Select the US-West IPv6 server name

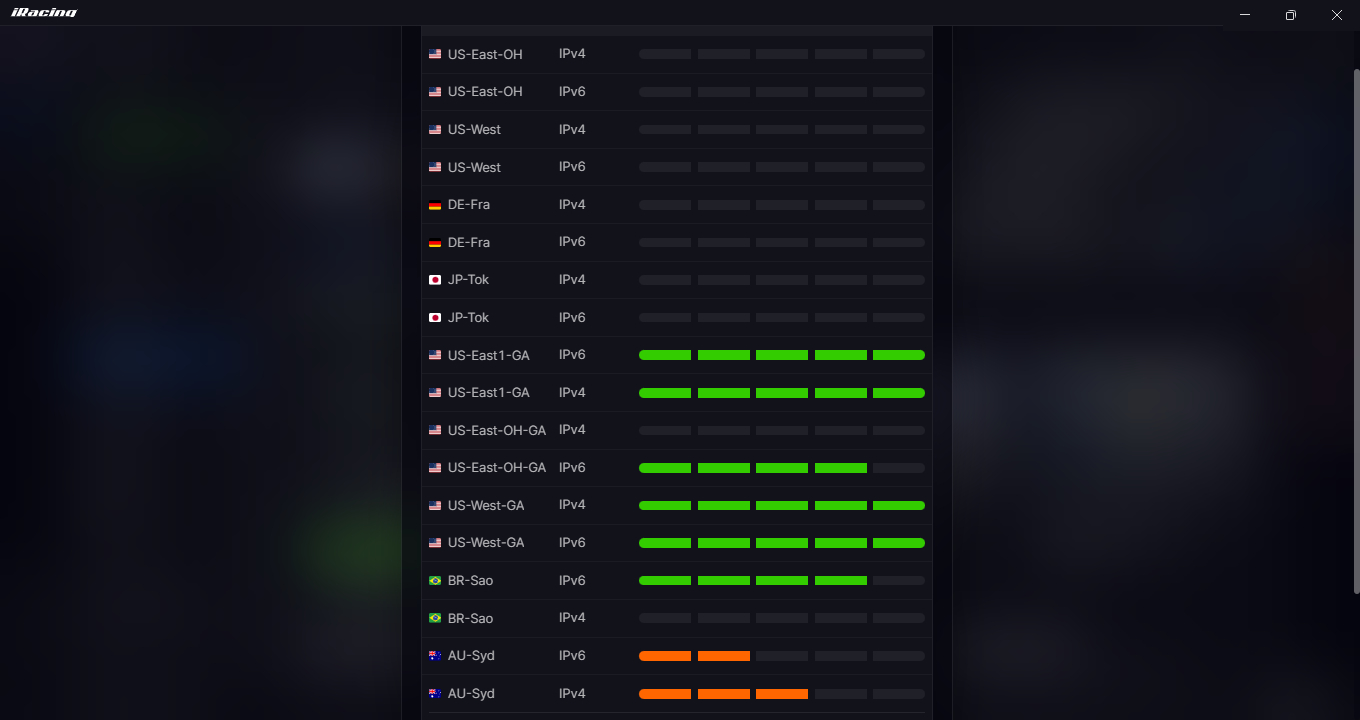click(x=474, y=167)
